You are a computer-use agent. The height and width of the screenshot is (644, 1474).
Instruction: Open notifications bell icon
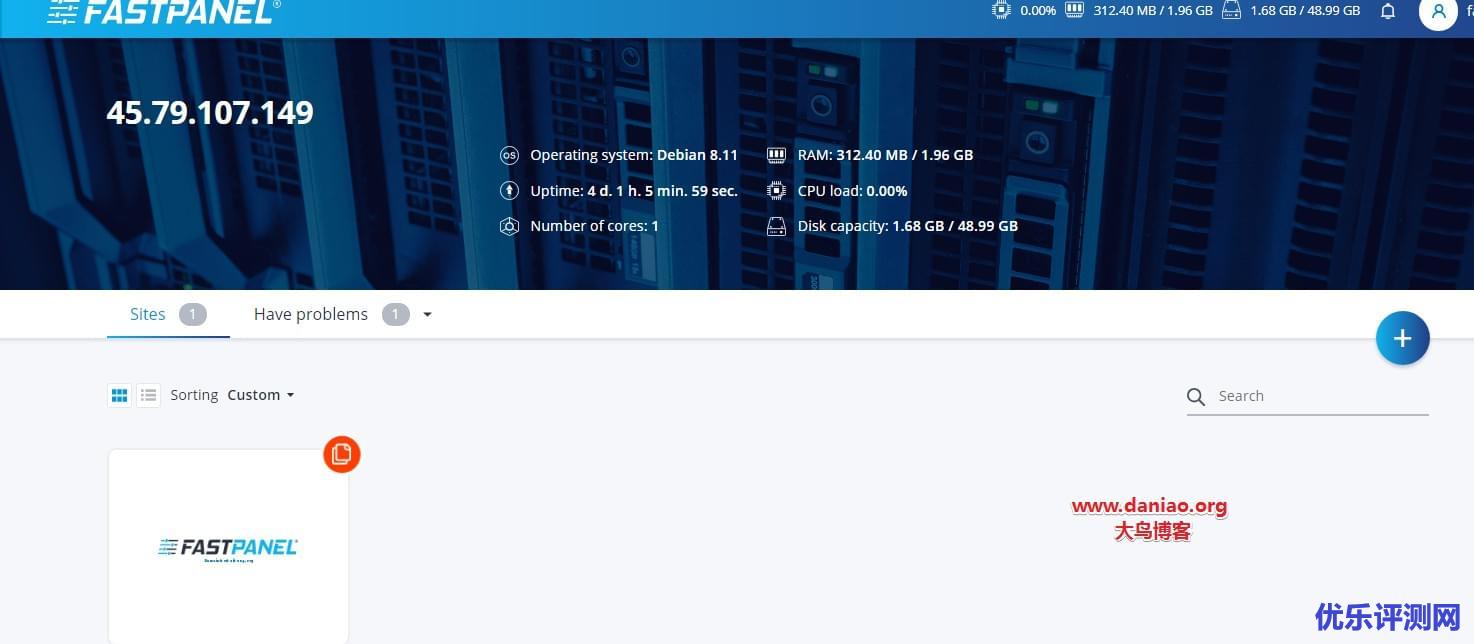(1388, 11)
